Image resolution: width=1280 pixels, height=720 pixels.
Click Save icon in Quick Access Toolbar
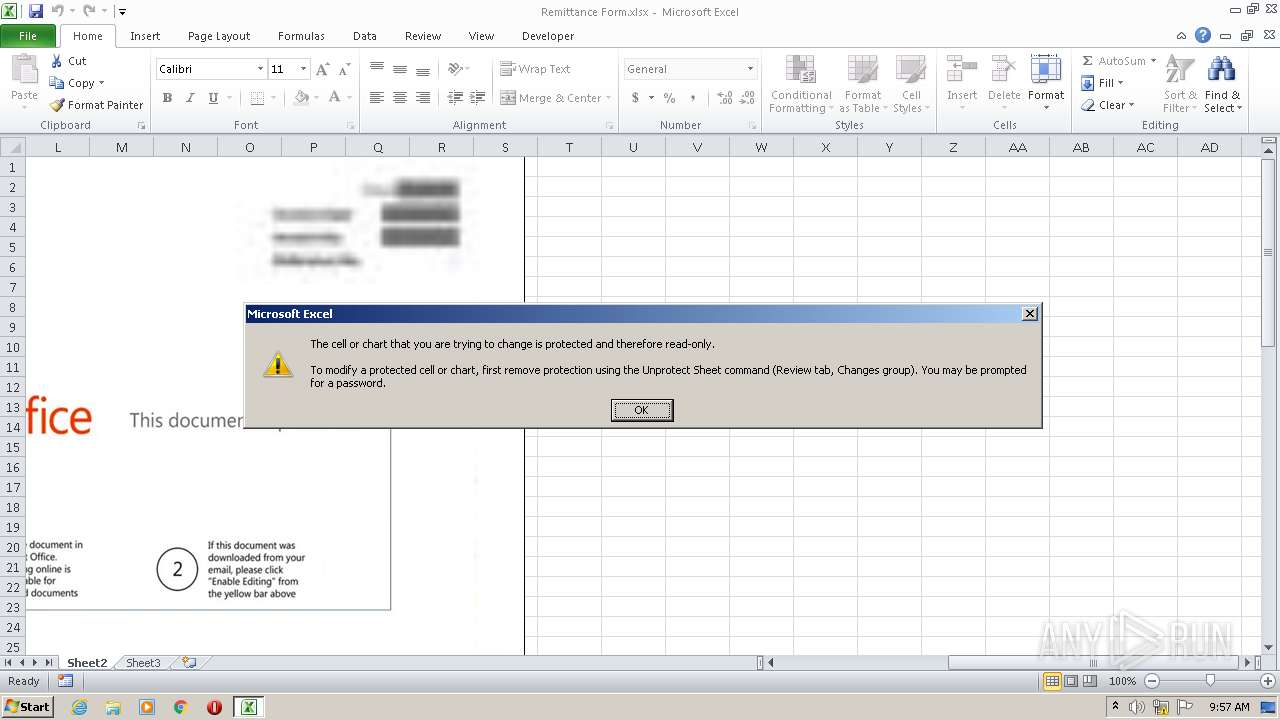36,11
